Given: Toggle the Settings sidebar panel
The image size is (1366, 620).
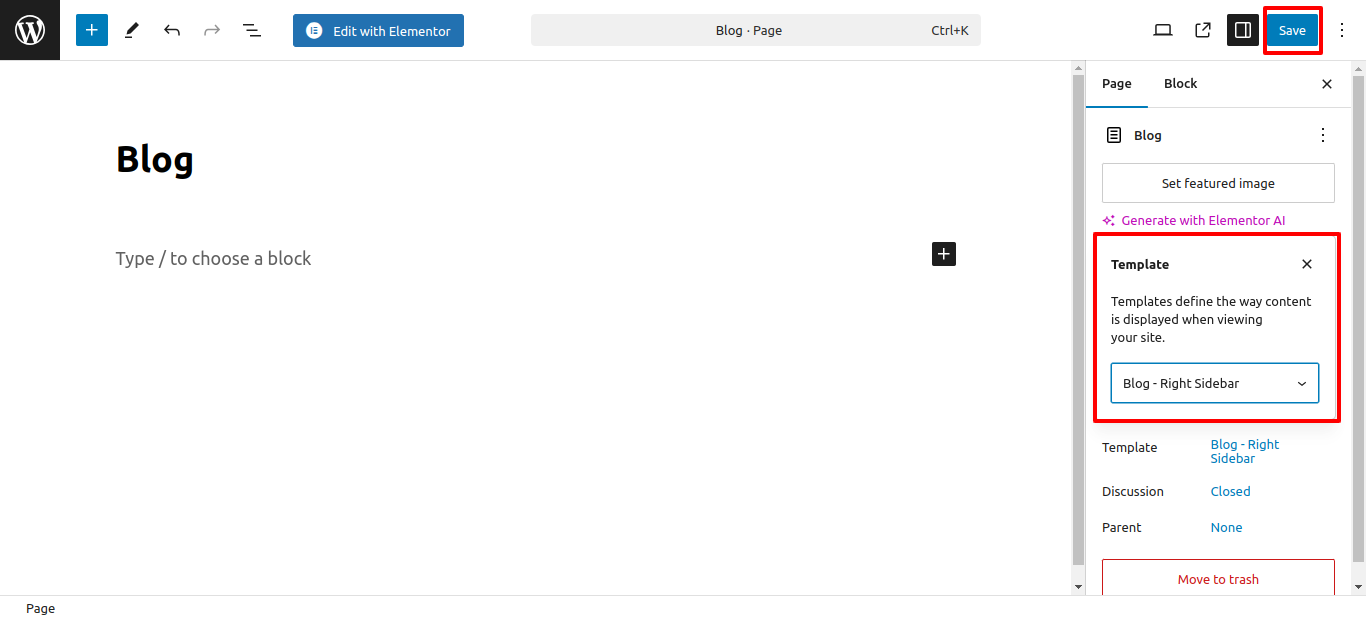Looking at the screenshot, I should 1243,30.
